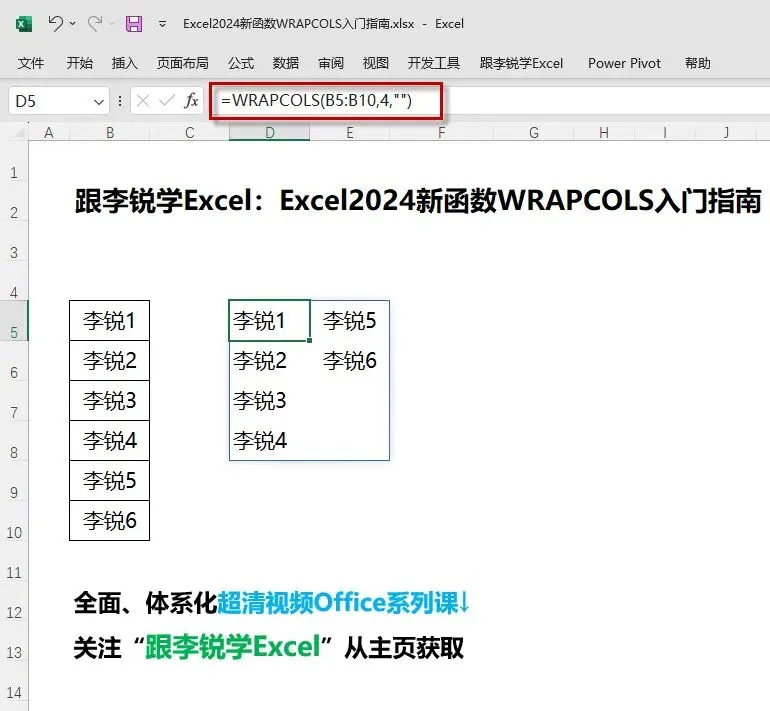The height and width of the screenshot is (711, 770).
Task: Select the 审阅 ribbon tab
Action: (330, 63)
